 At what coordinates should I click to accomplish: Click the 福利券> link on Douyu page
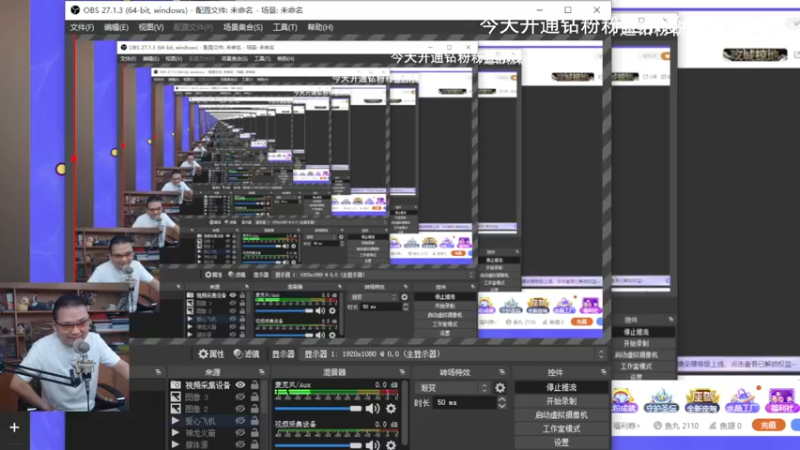(627, 426)
